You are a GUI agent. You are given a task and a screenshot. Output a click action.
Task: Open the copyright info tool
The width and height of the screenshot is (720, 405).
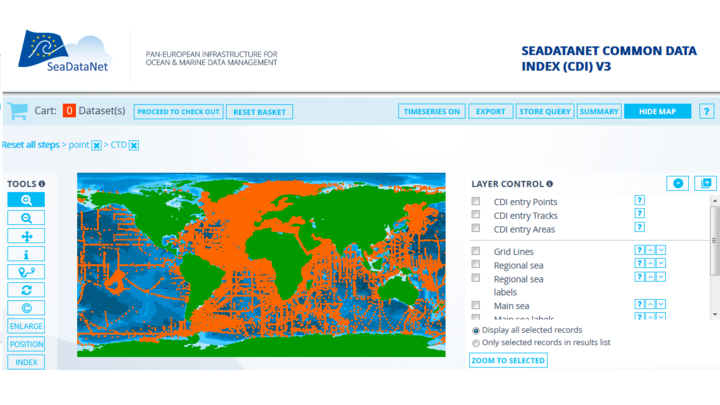tap(26, 308)
